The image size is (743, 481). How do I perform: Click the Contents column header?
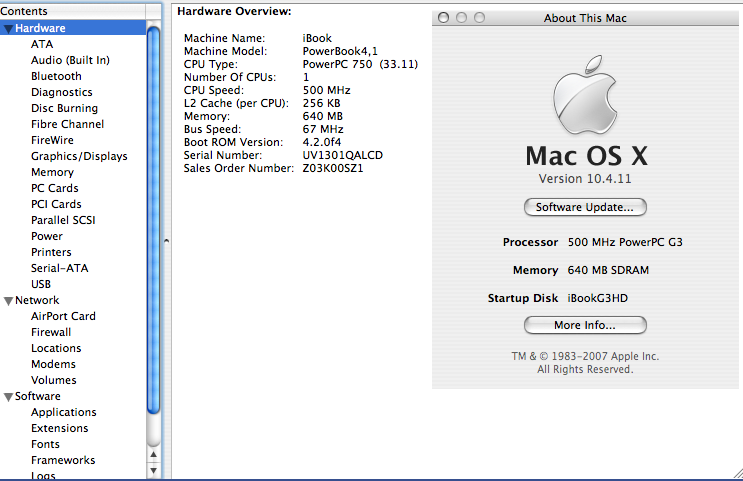click(73, 11)
